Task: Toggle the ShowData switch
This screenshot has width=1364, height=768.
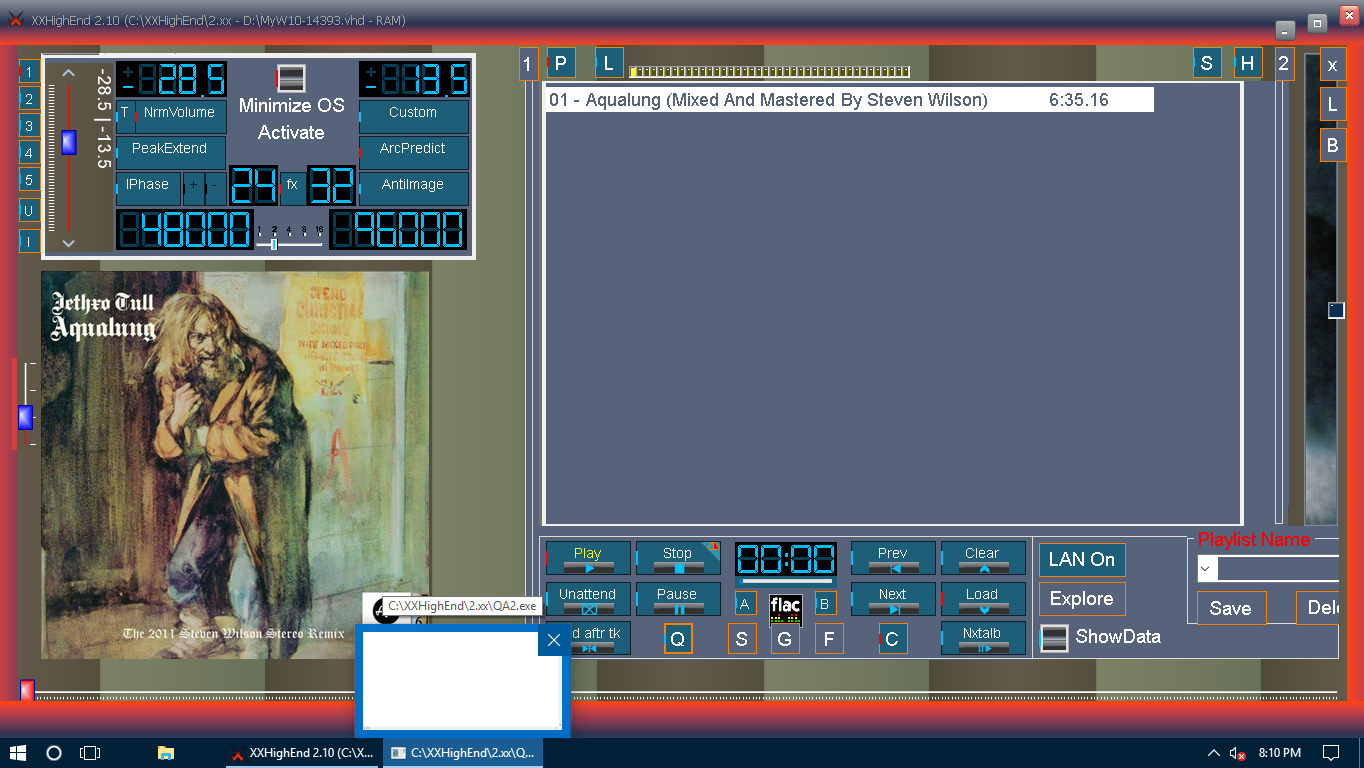Action: click(x=1054, y=638)
